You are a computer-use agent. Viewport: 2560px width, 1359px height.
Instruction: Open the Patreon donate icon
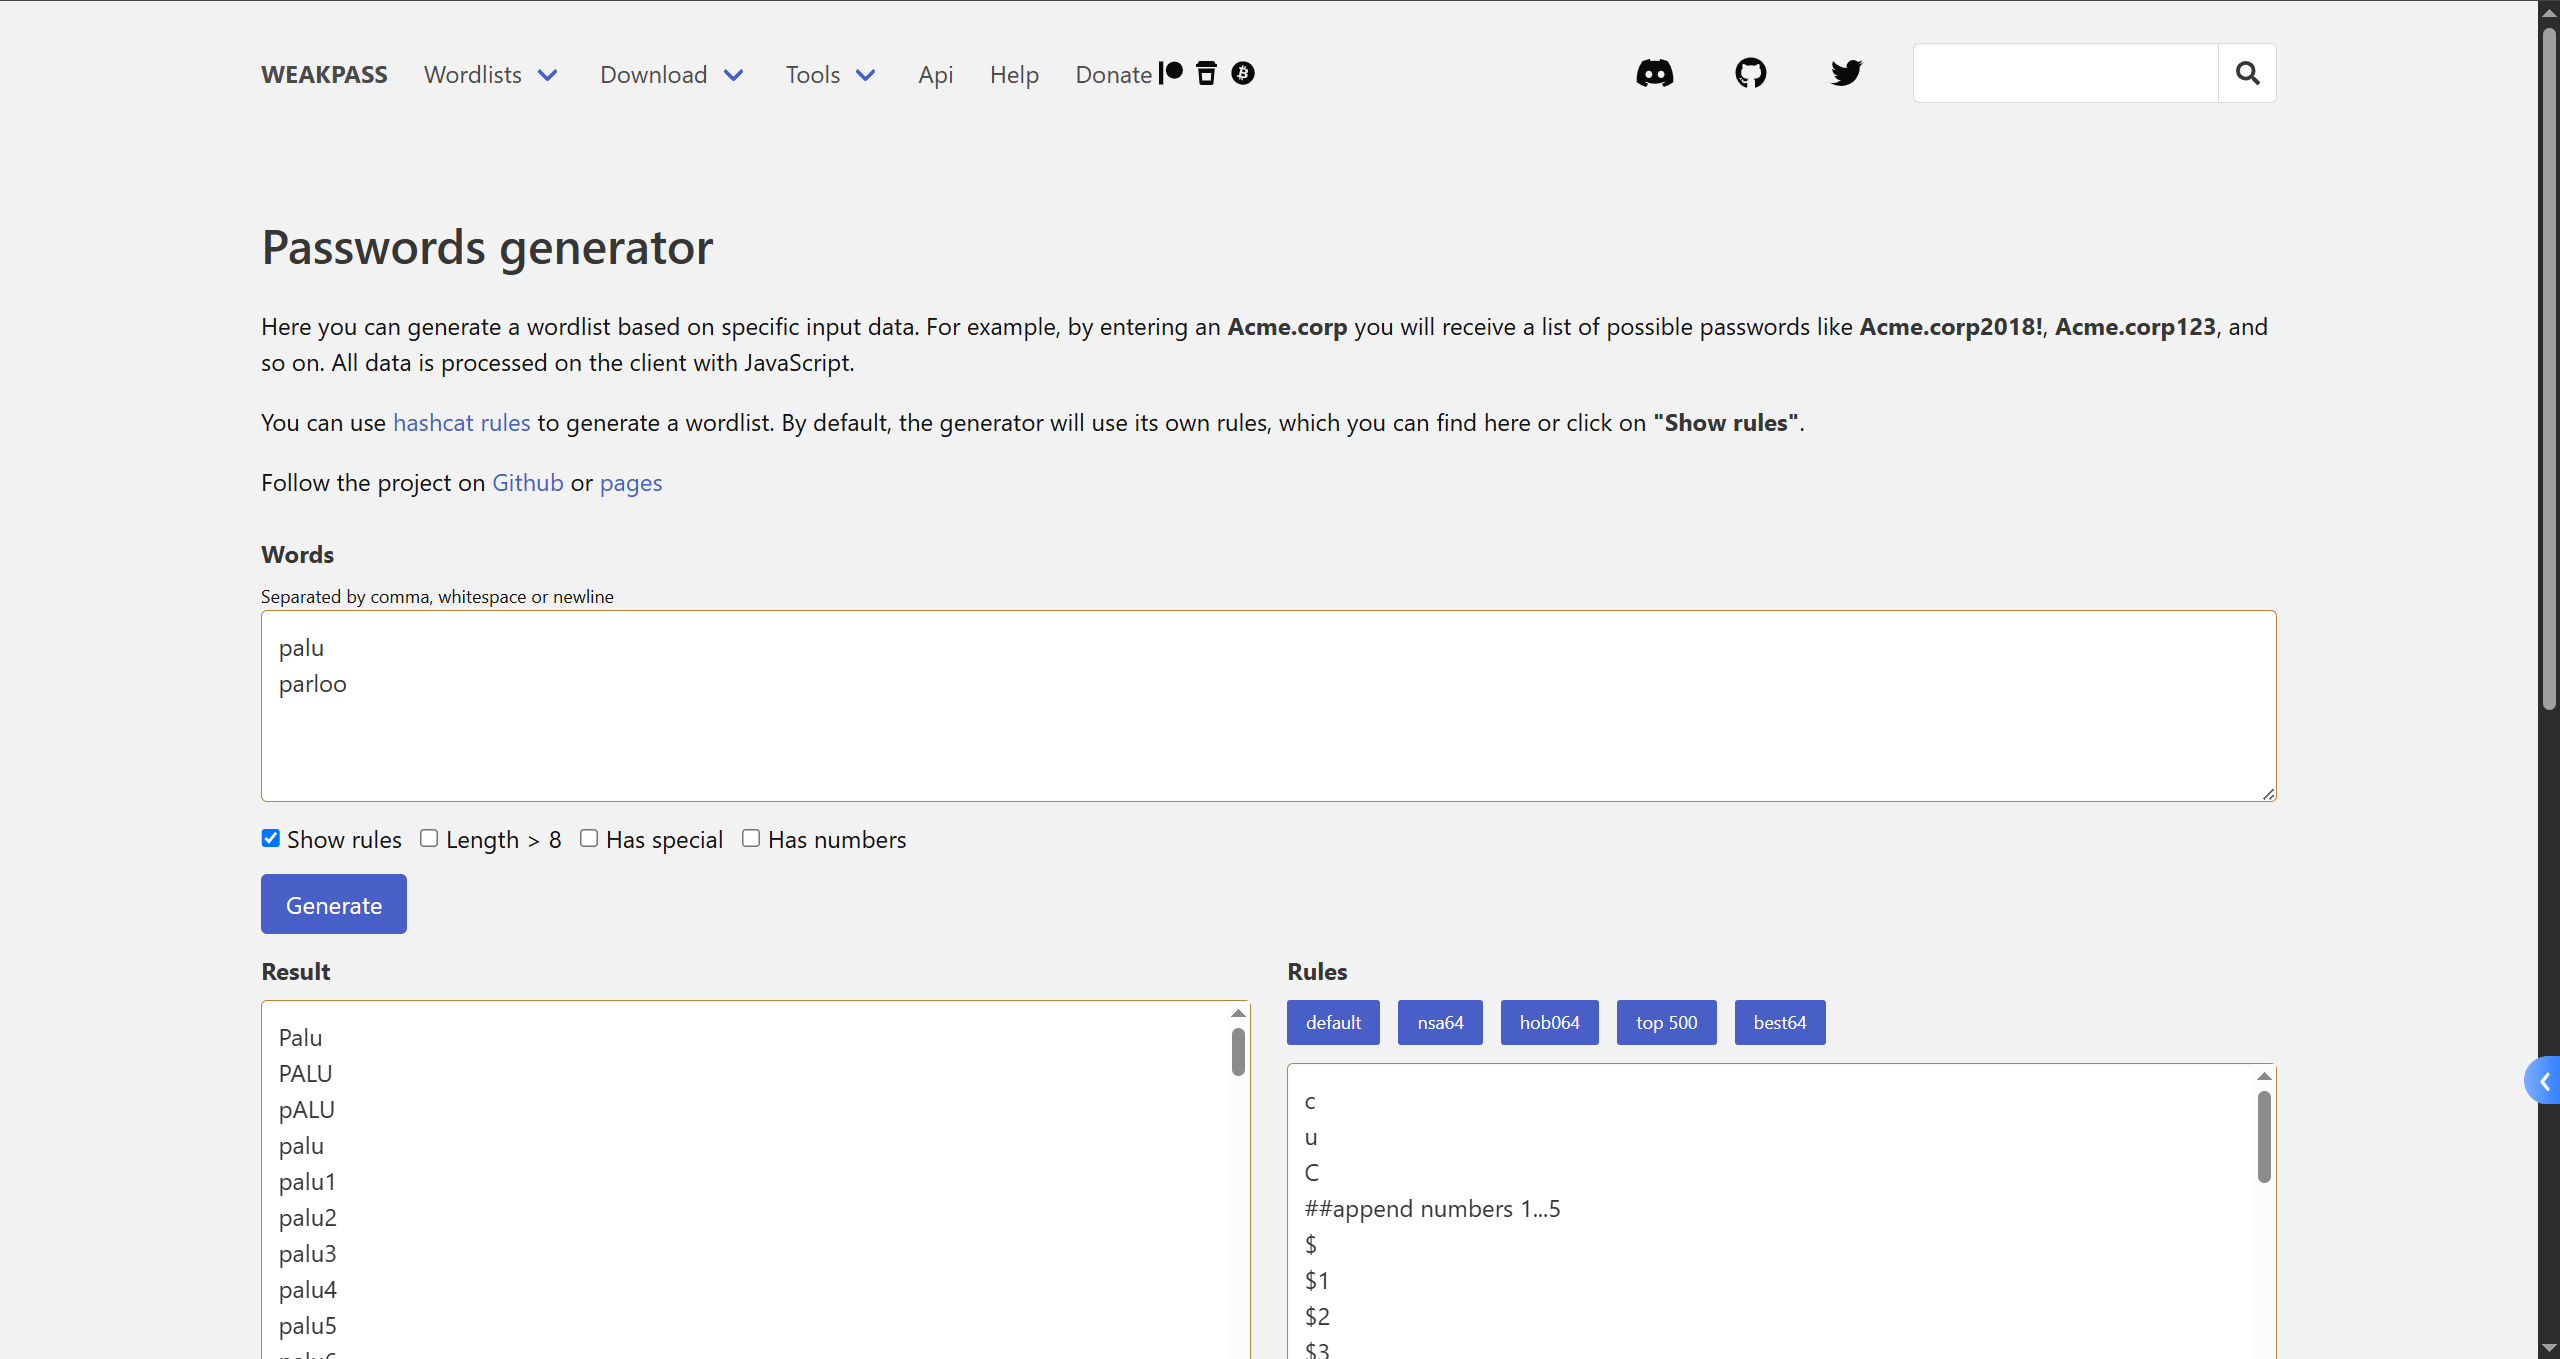pos(1171,73)
